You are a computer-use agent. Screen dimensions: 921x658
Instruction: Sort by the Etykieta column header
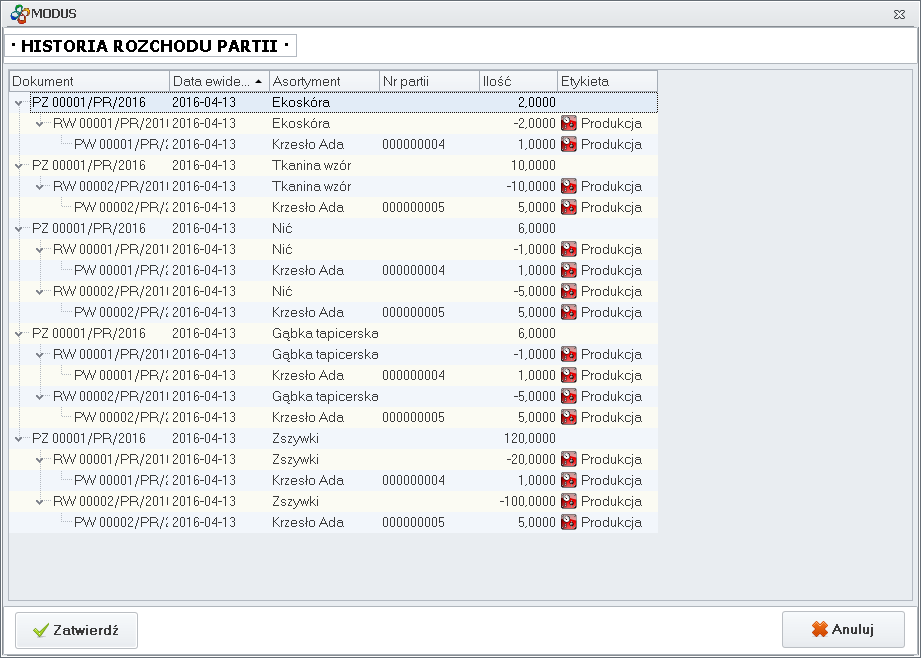pos(607,81)
